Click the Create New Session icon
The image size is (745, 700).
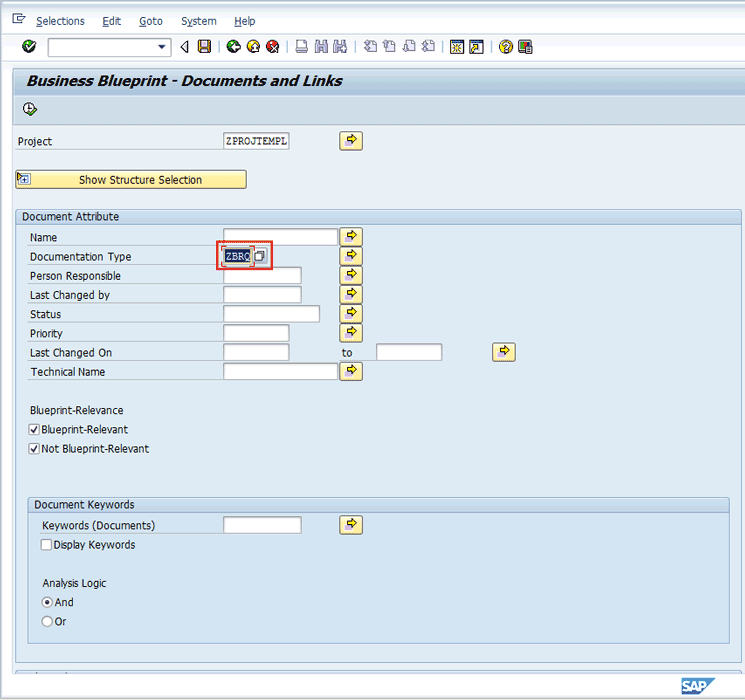(457, 47)
